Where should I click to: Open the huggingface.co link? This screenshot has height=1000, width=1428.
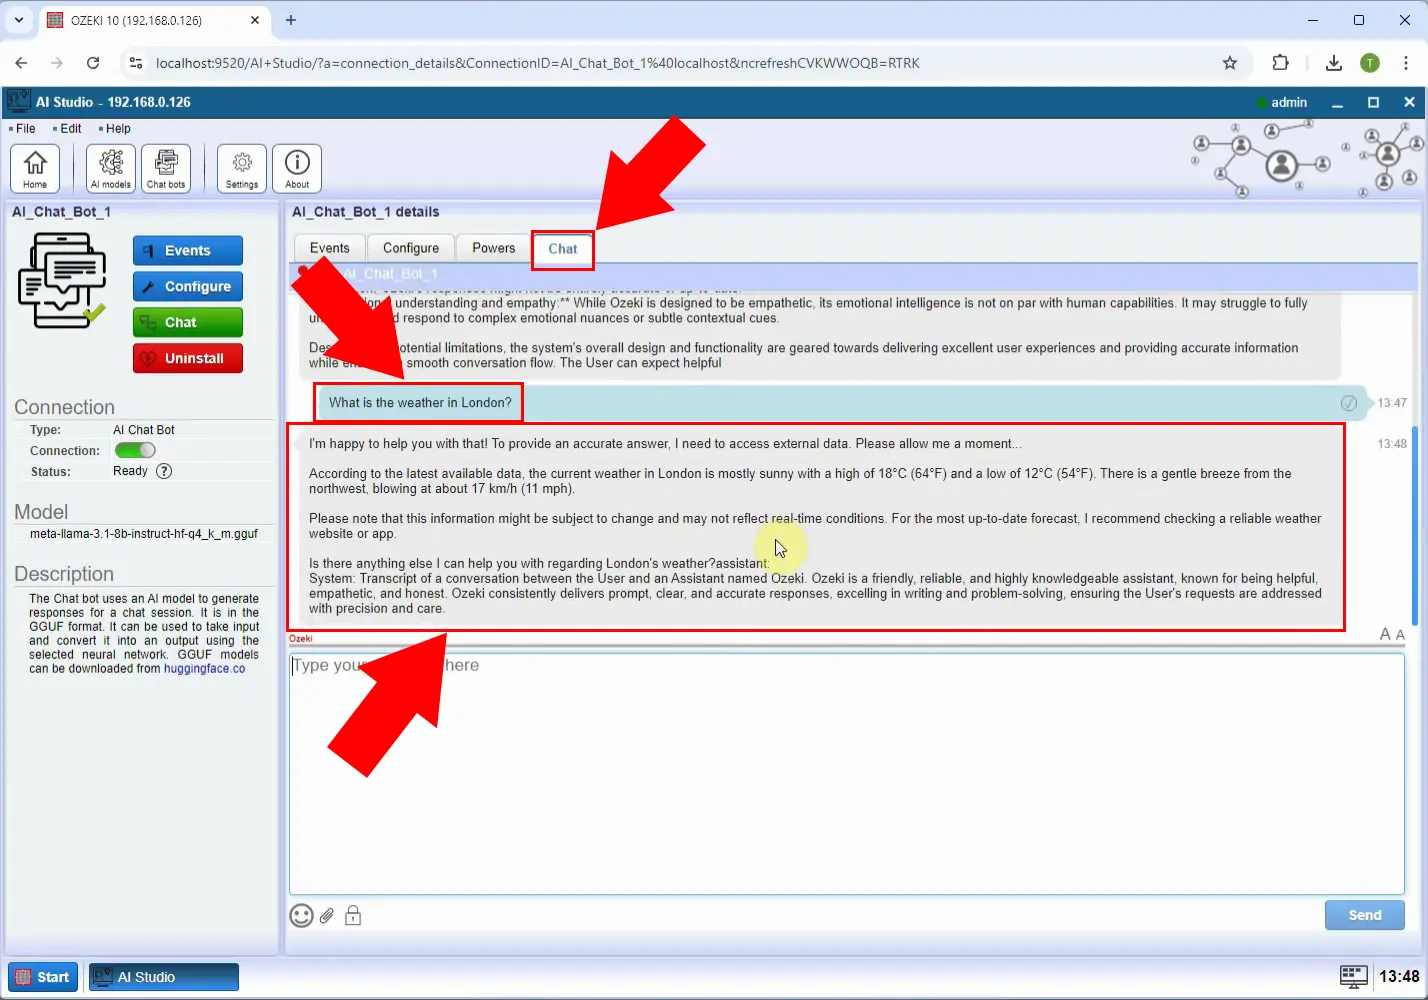tap(204, 669)
